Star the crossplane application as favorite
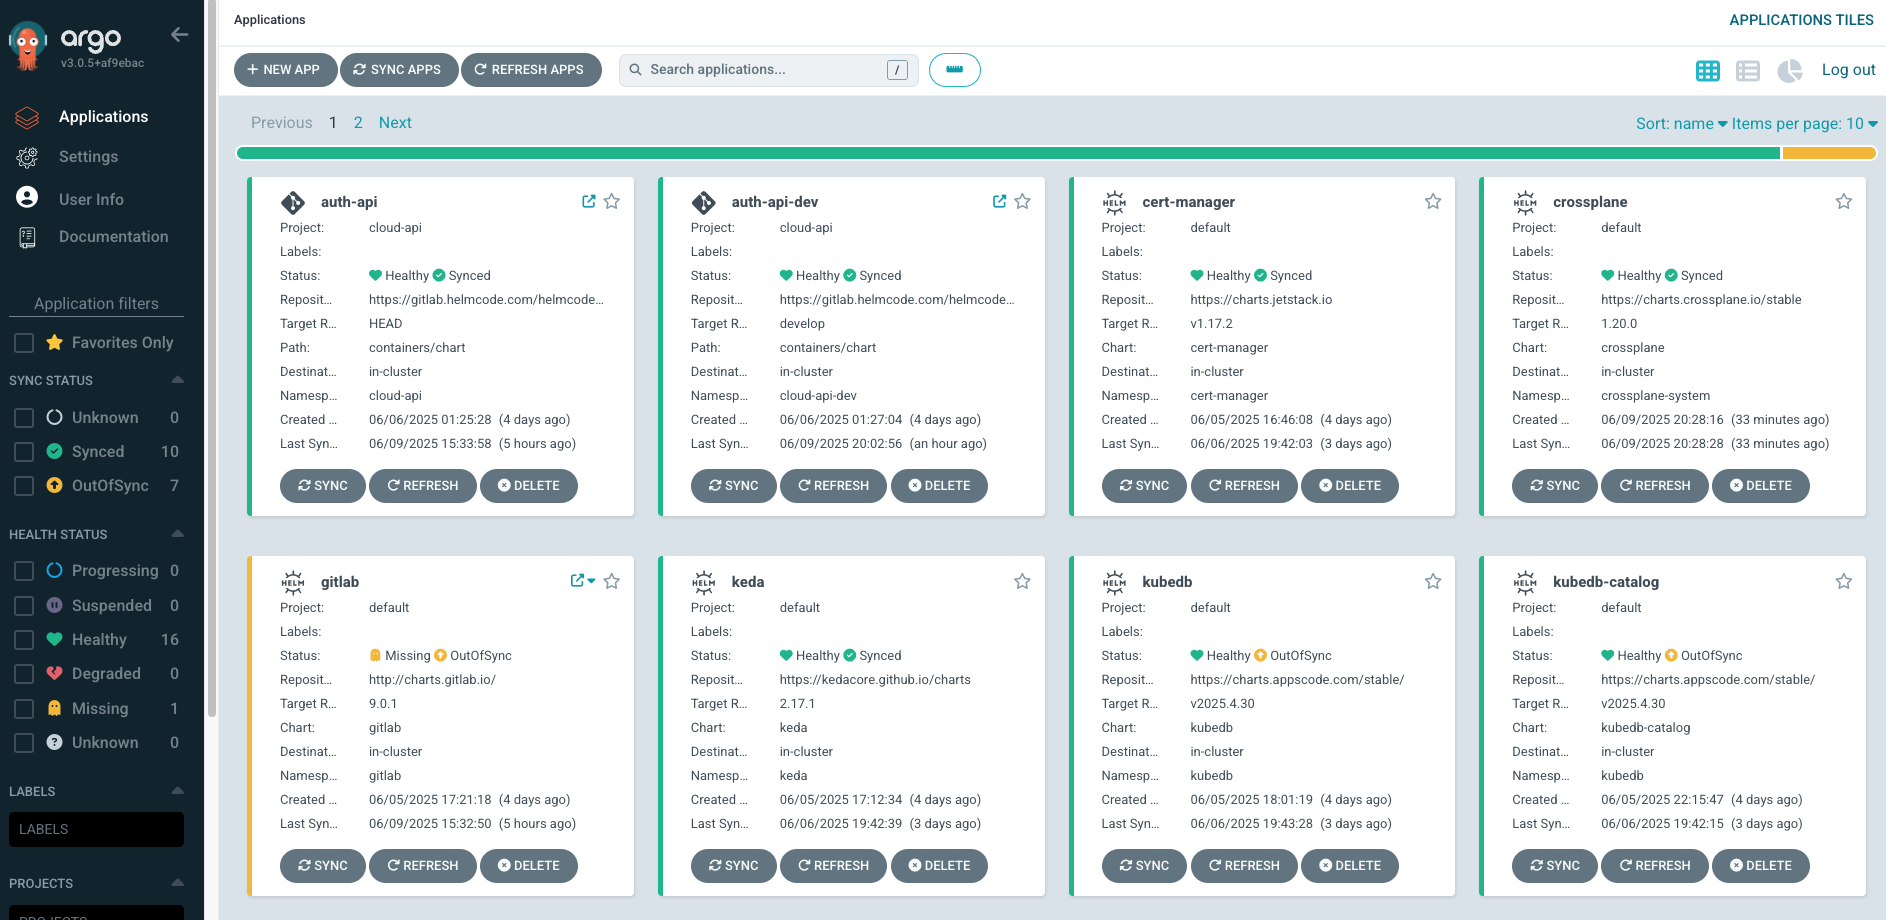The width and height of the screenshot is (1886, 920). point(1844,201)
